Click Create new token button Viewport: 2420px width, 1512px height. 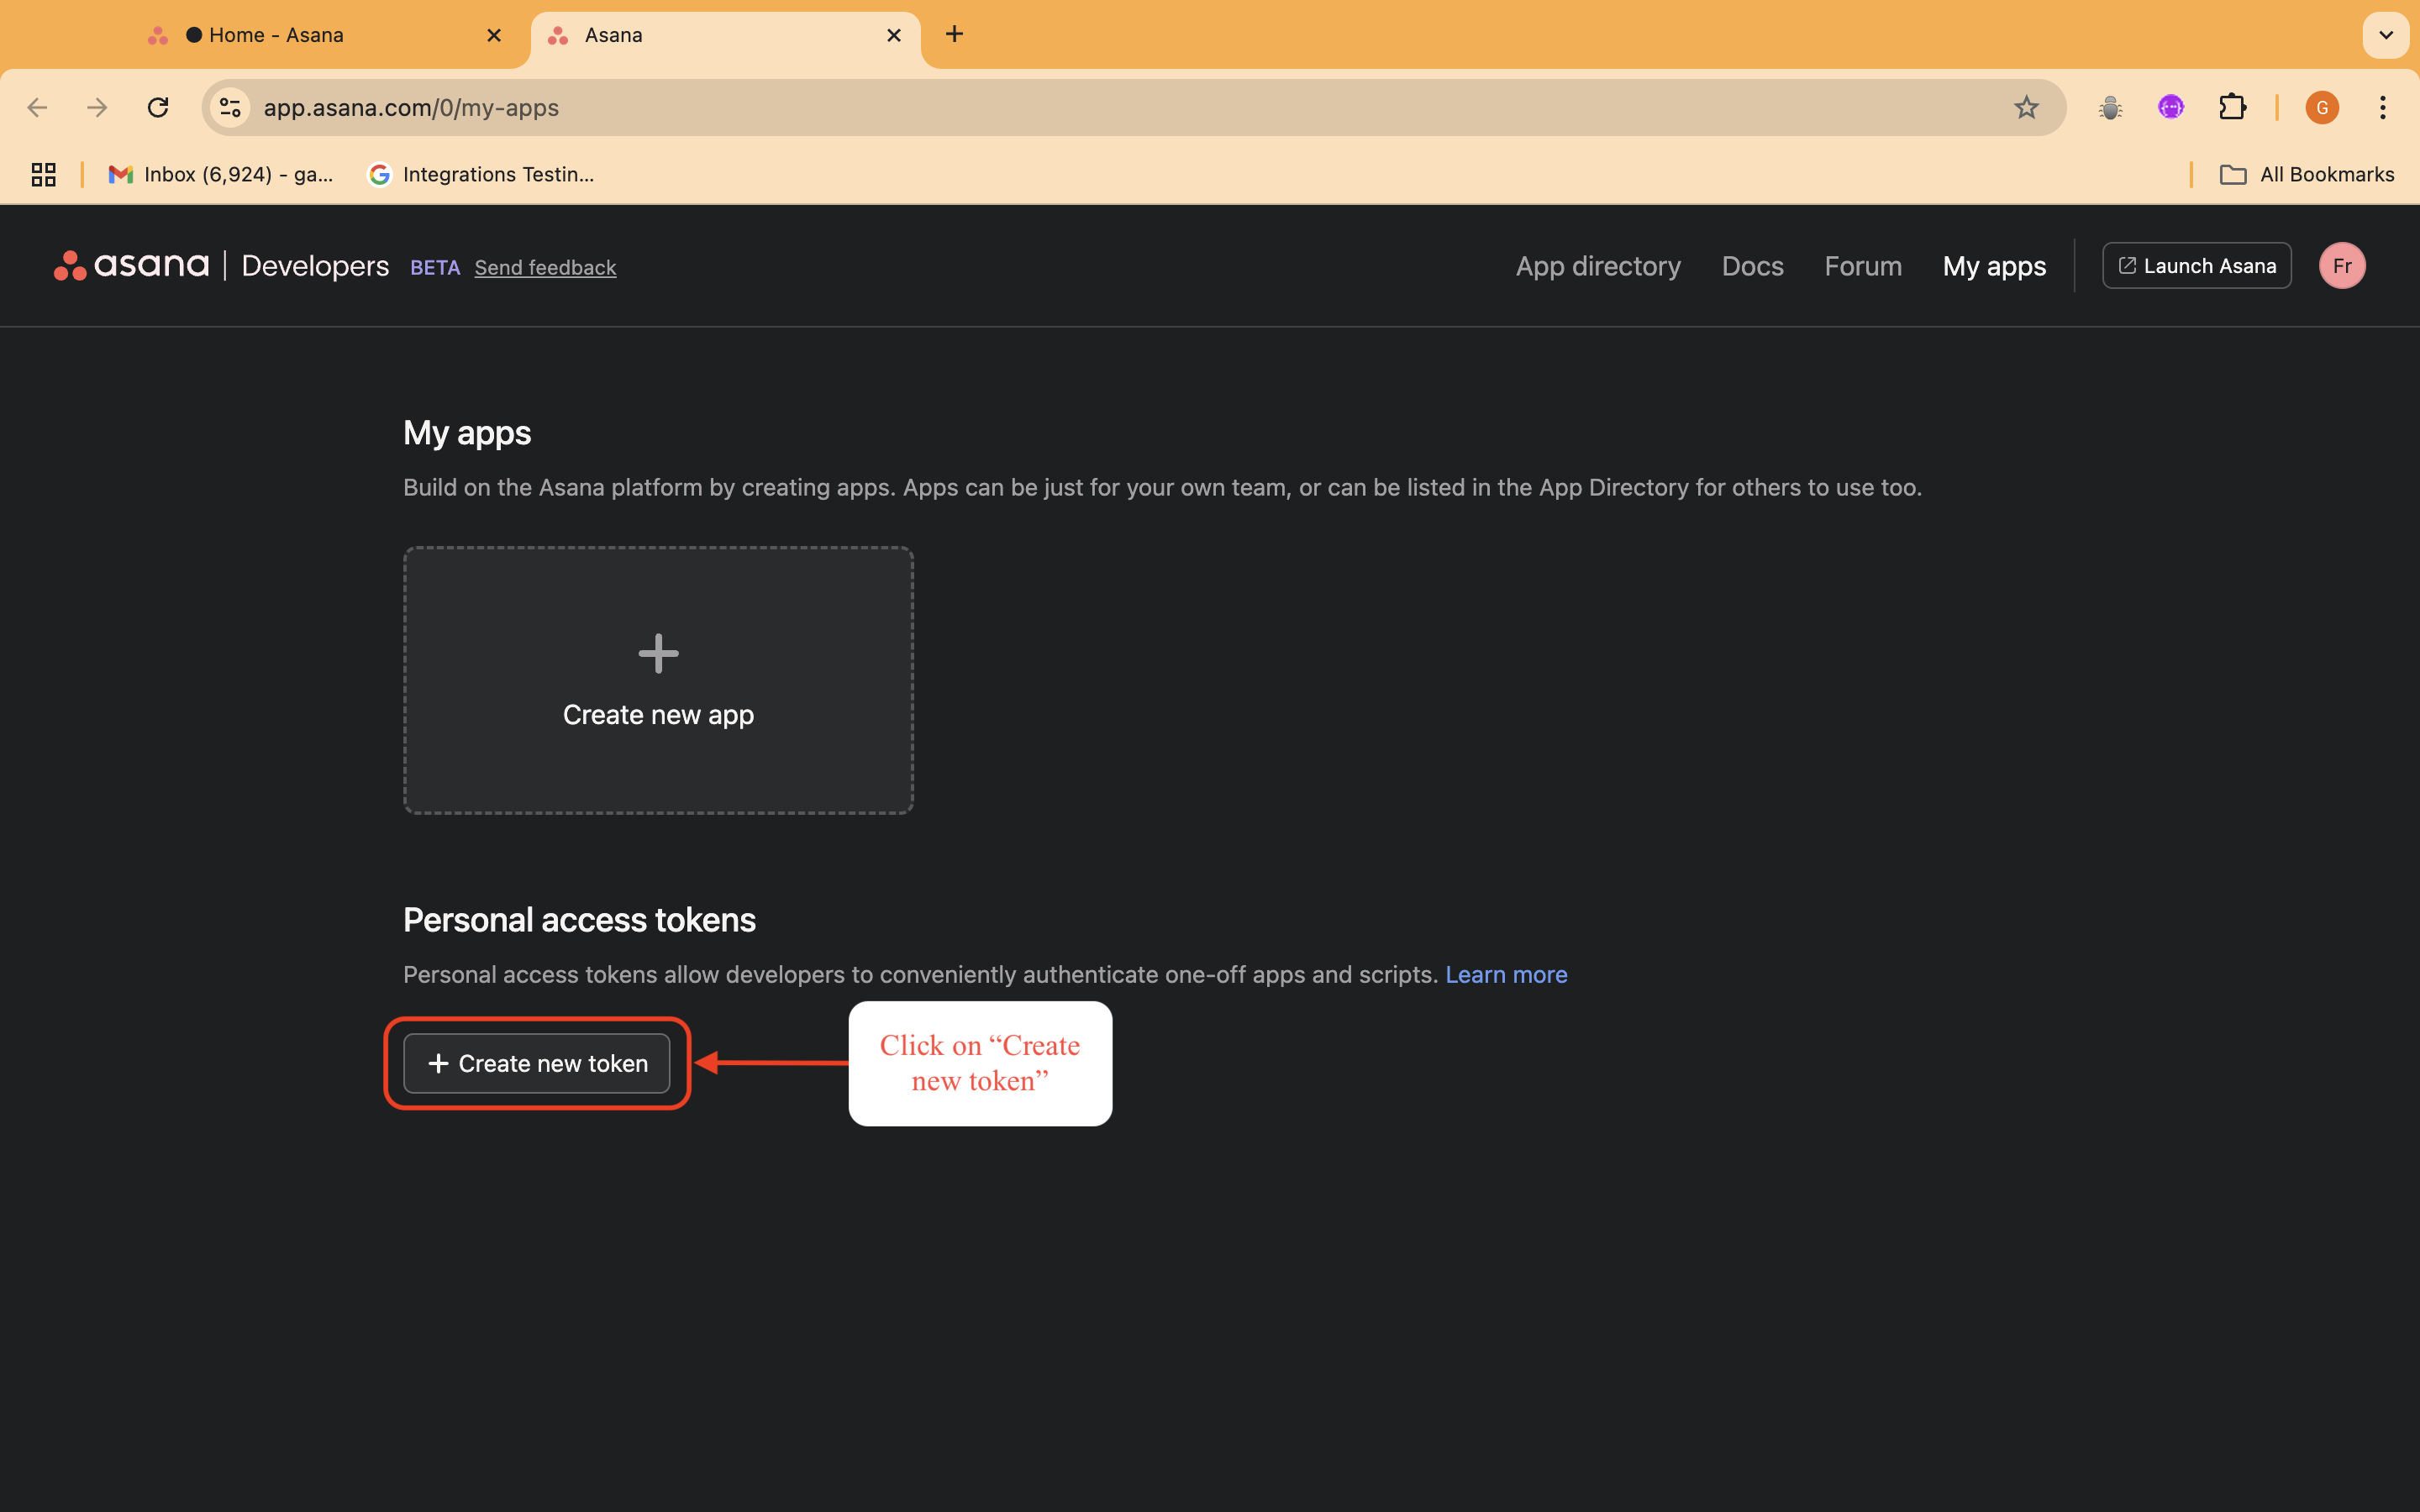pos(537,1063)
